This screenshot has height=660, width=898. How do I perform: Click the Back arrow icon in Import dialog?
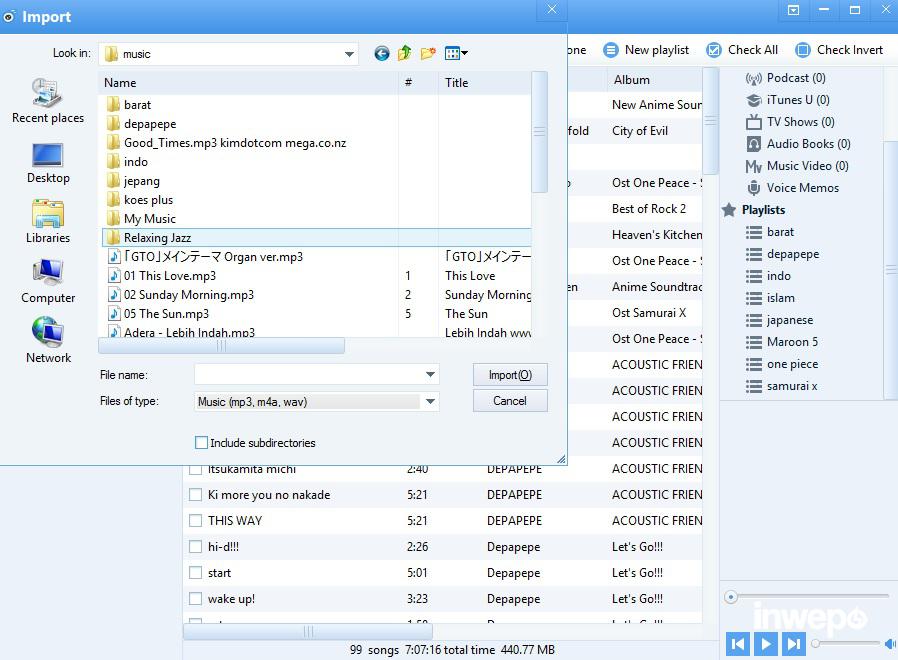[381, 53]
